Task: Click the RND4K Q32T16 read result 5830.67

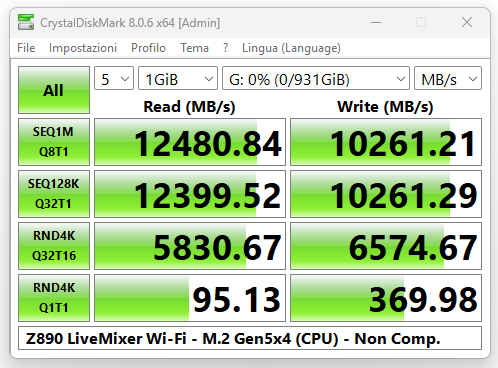Action: (x=190, y=246)
